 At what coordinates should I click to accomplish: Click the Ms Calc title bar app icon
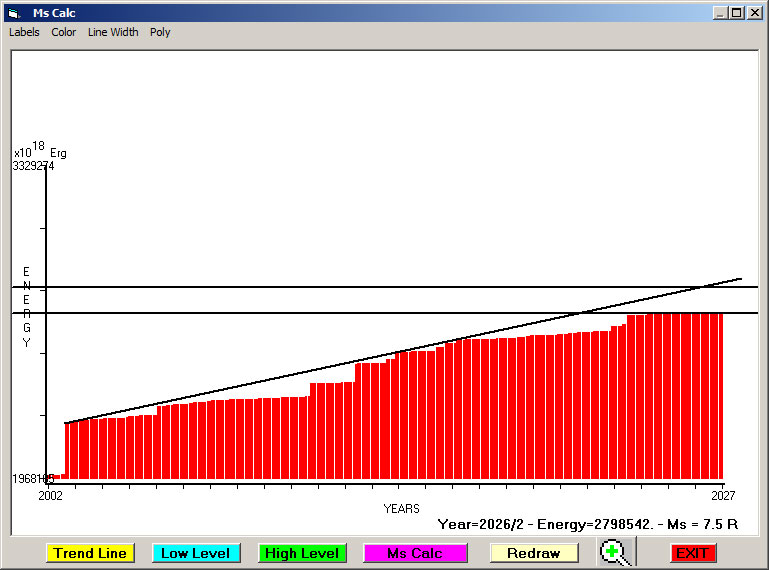click(13, 13)
